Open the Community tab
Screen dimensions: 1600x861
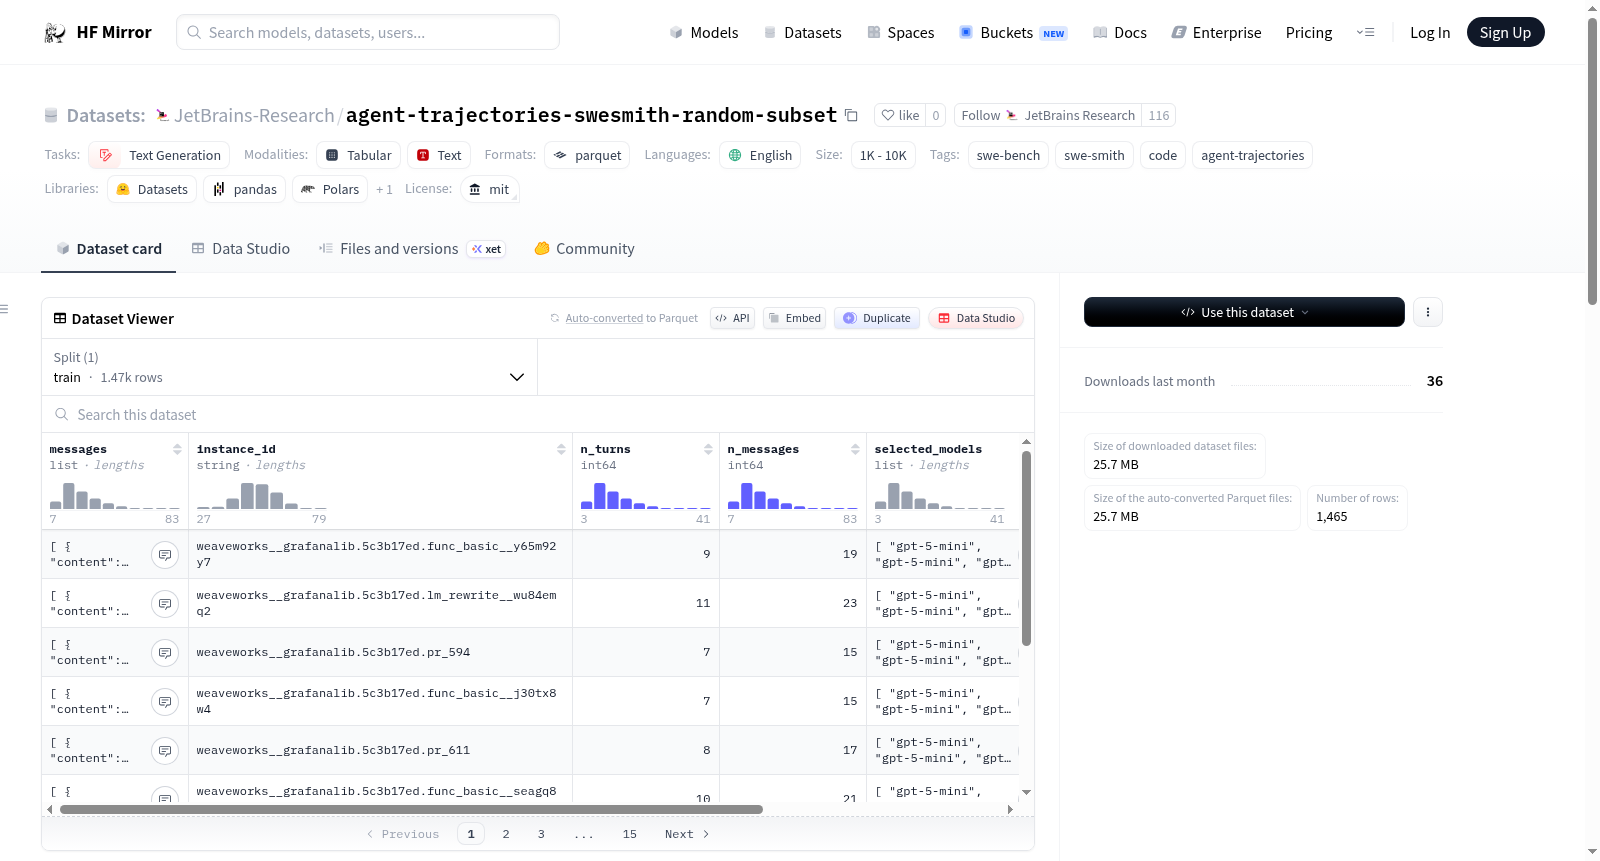pos(584,249)
